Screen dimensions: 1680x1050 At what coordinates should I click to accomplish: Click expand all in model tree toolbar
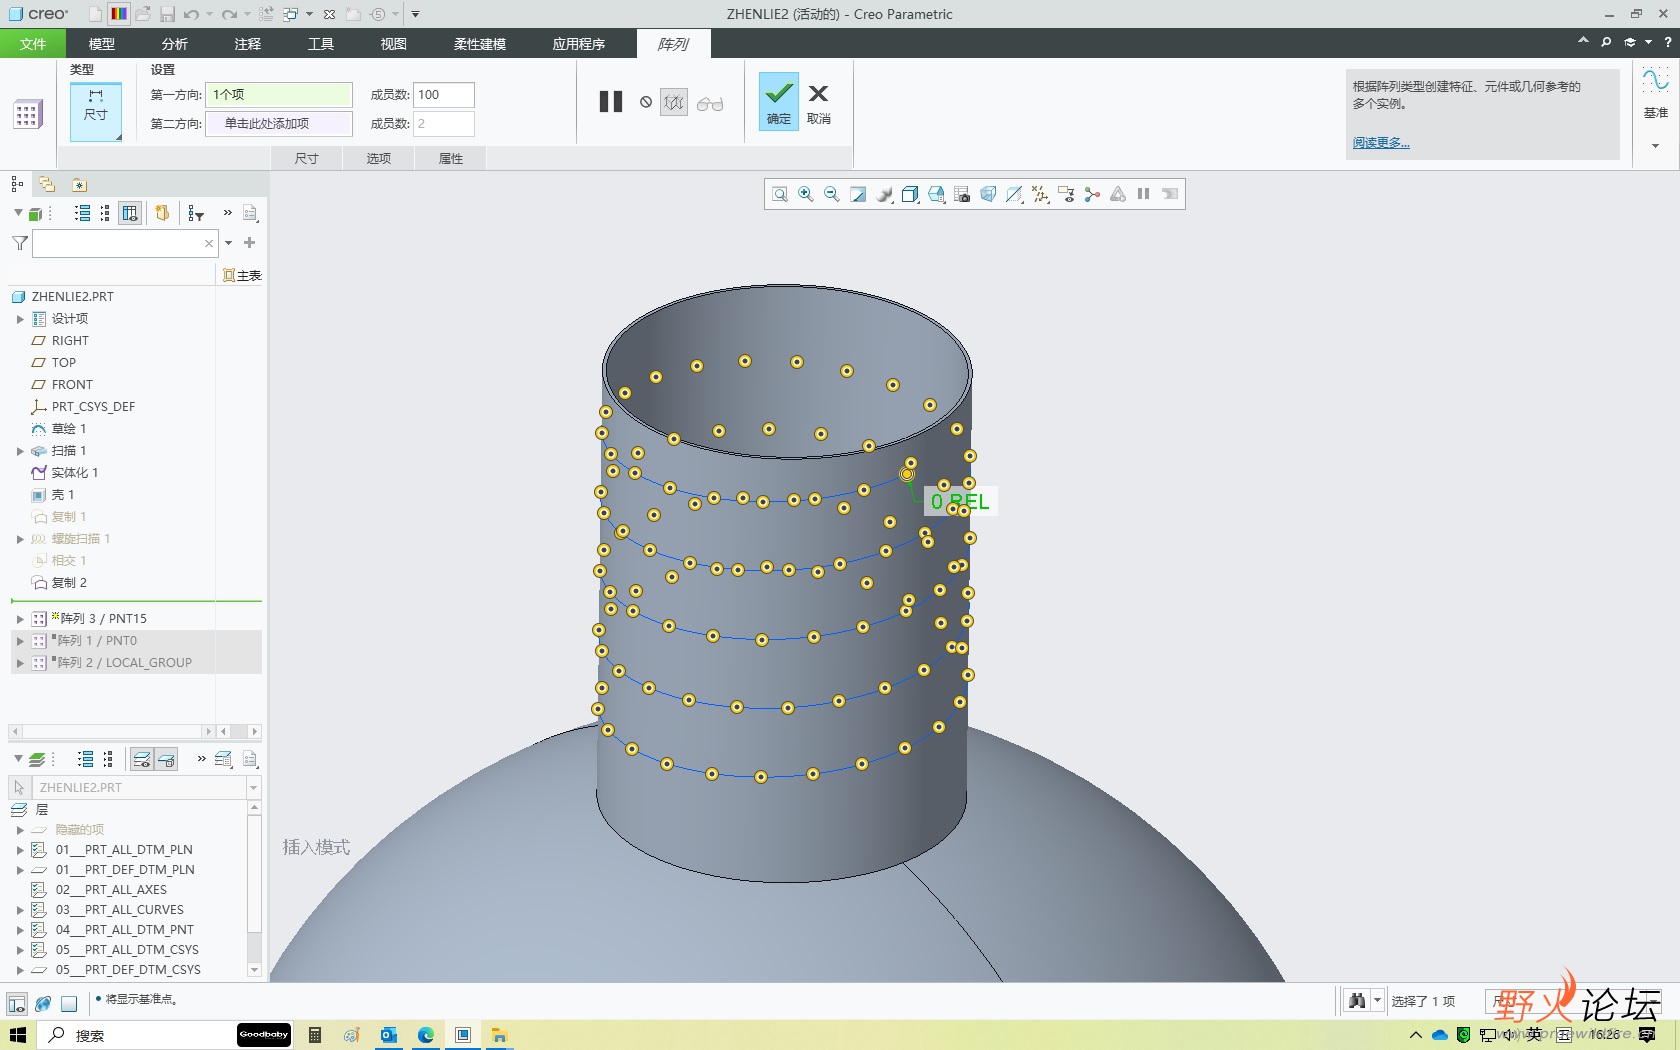coord(83,213)
